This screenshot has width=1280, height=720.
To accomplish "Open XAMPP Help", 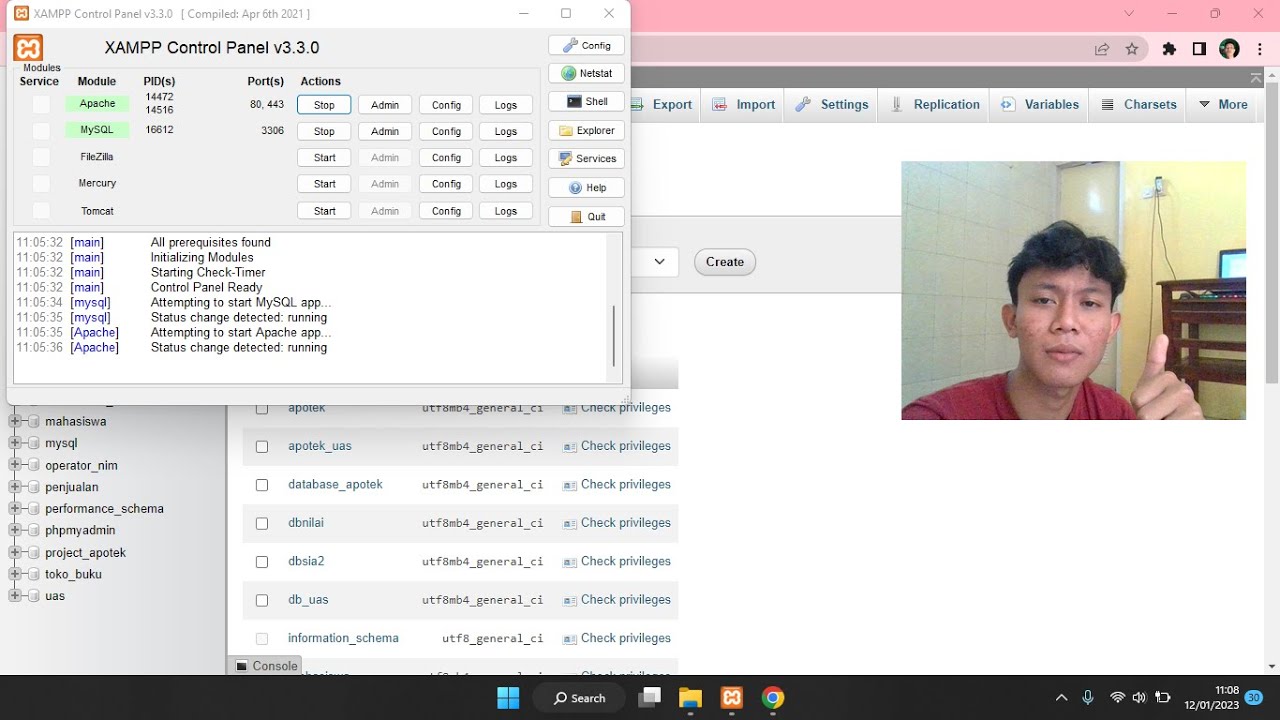I will (x=587, y=187).
